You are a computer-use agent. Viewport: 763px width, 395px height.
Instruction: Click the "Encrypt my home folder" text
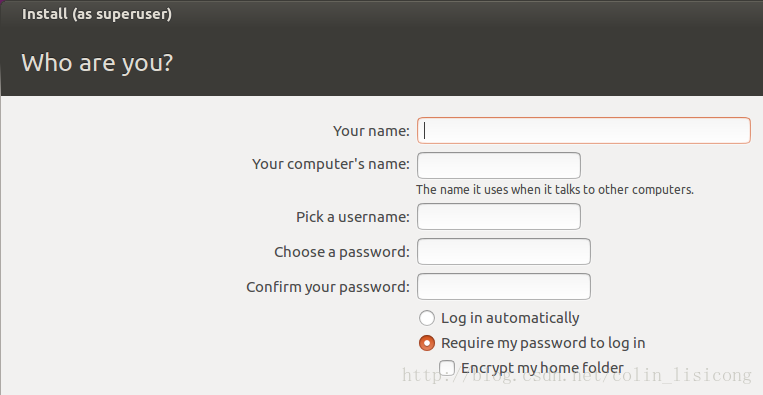(x=542, y=368)
